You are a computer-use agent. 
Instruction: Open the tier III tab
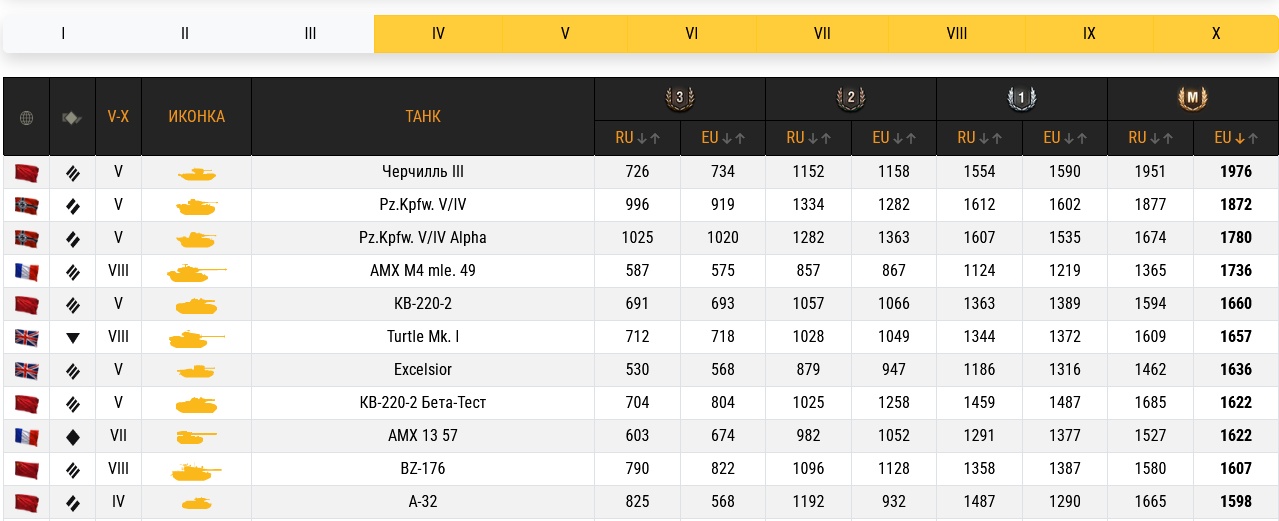point(310,33)
